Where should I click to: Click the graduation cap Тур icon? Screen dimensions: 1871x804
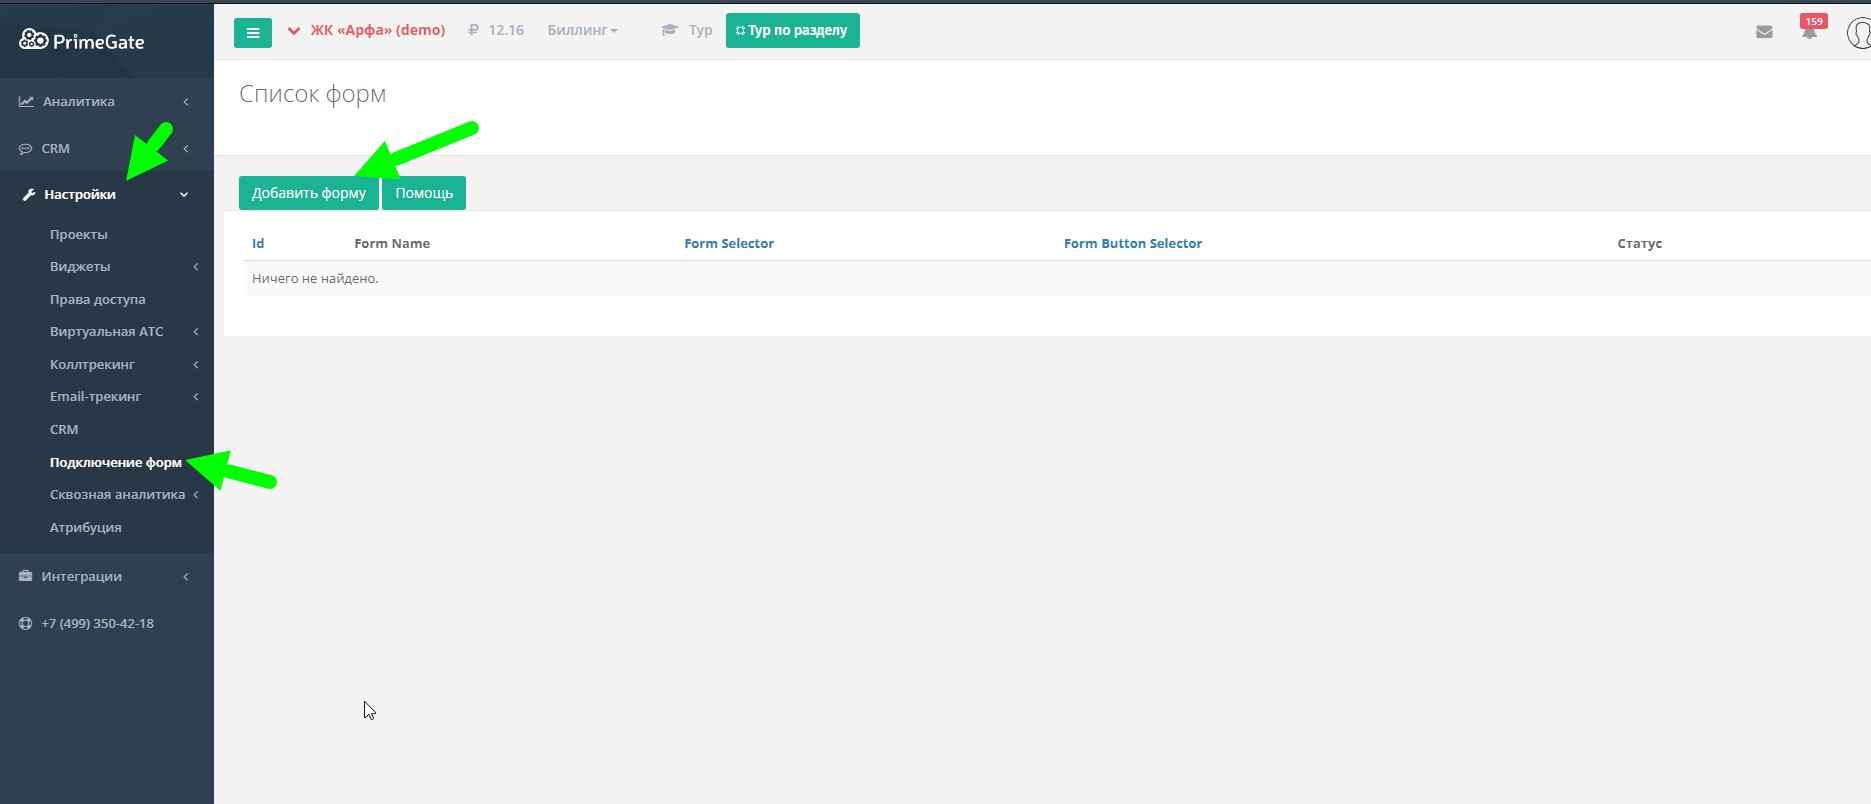point(670,30)
